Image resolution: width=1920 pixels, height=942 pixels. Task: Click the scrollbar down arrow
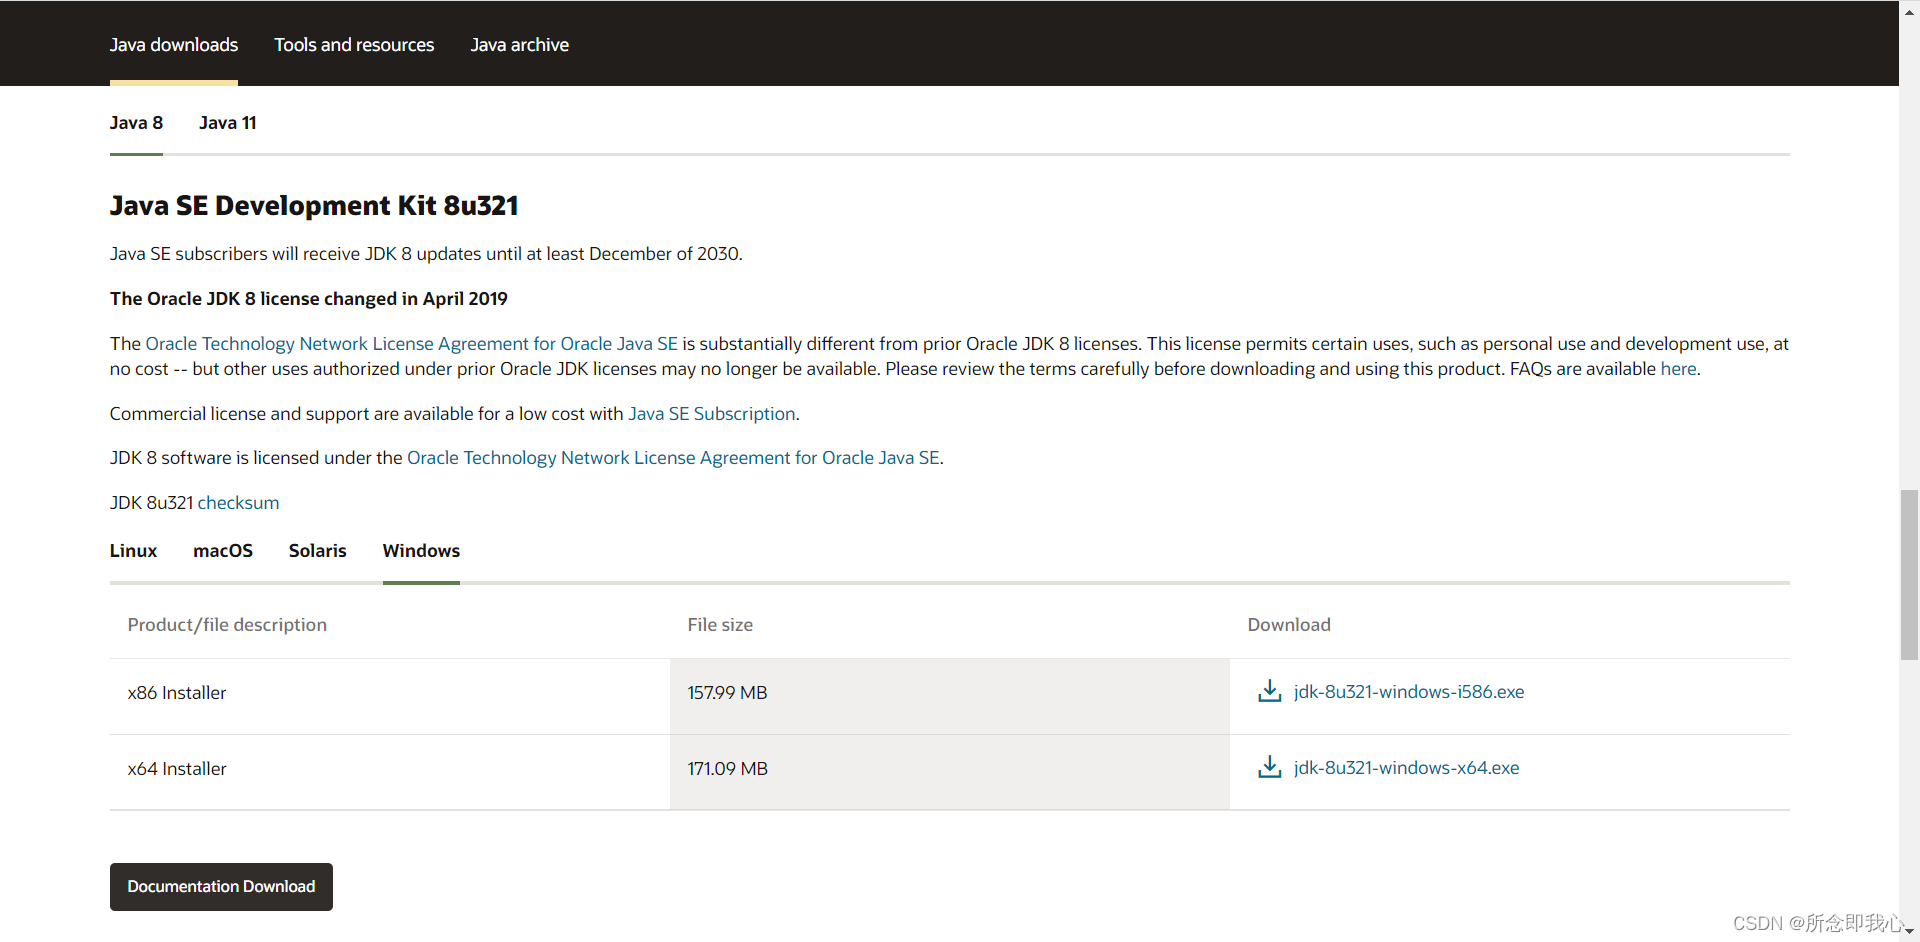[1909, 932]
